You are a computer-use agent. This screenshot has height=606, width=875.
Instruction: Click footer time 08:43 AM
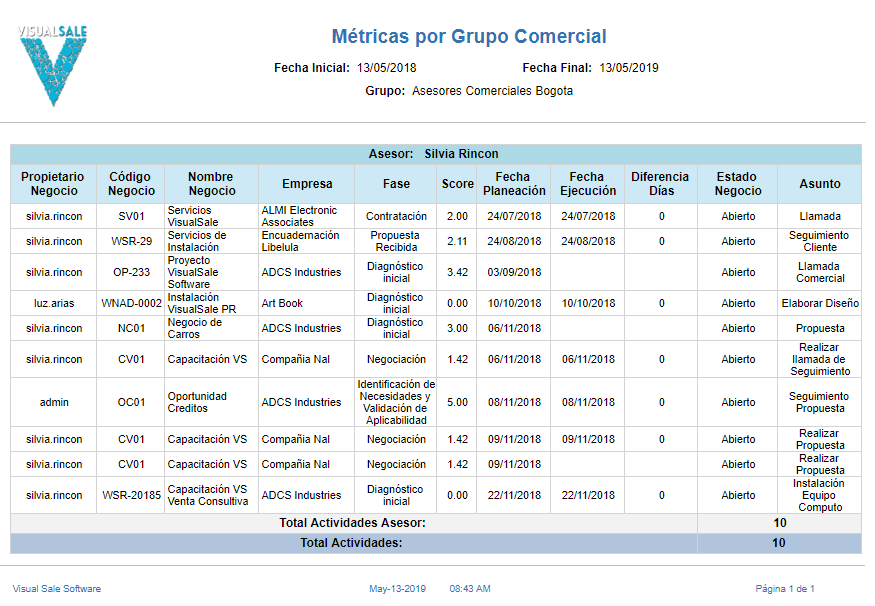coord(470,589)
